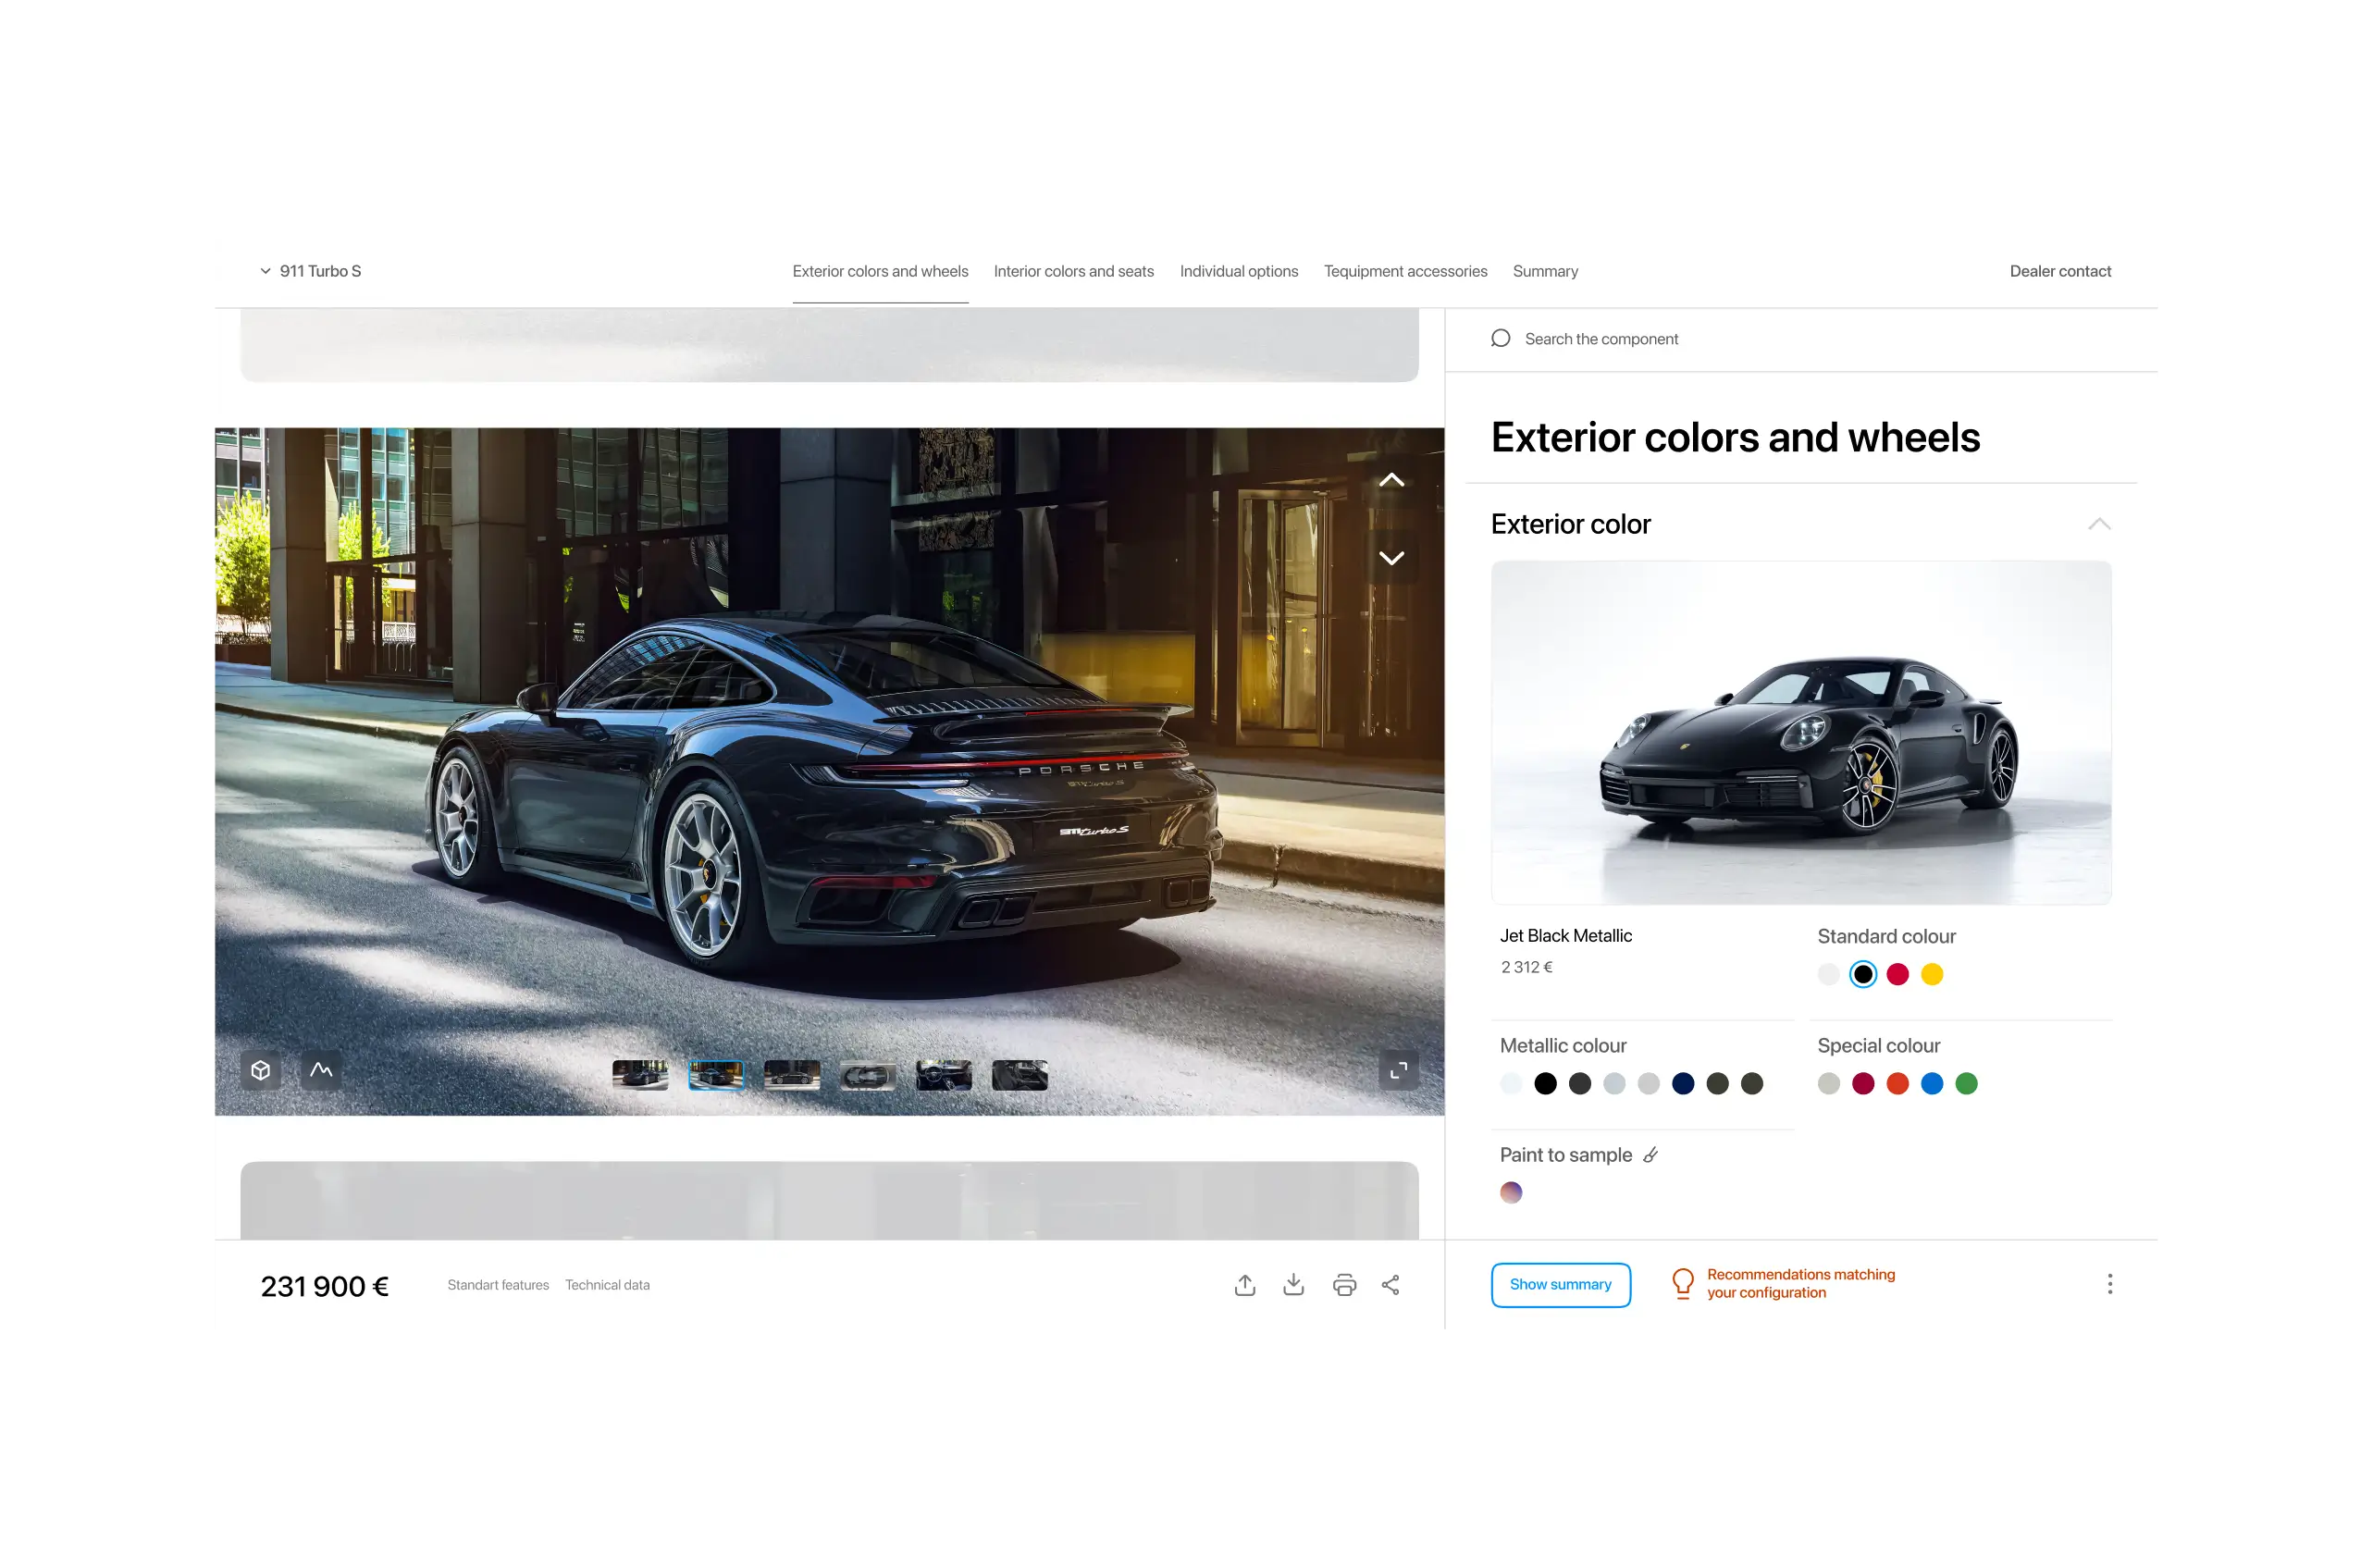Choose the last metallic colour swatch
Viewport: 2373px width, 1568px height.
[1751, 1083]
